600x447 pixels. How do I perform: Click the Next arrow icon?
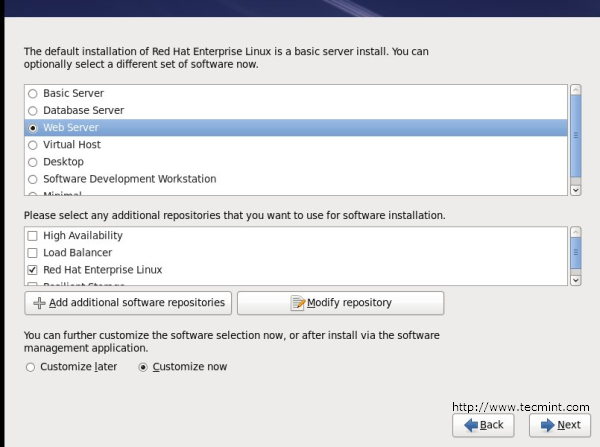(x=546, y=425)
